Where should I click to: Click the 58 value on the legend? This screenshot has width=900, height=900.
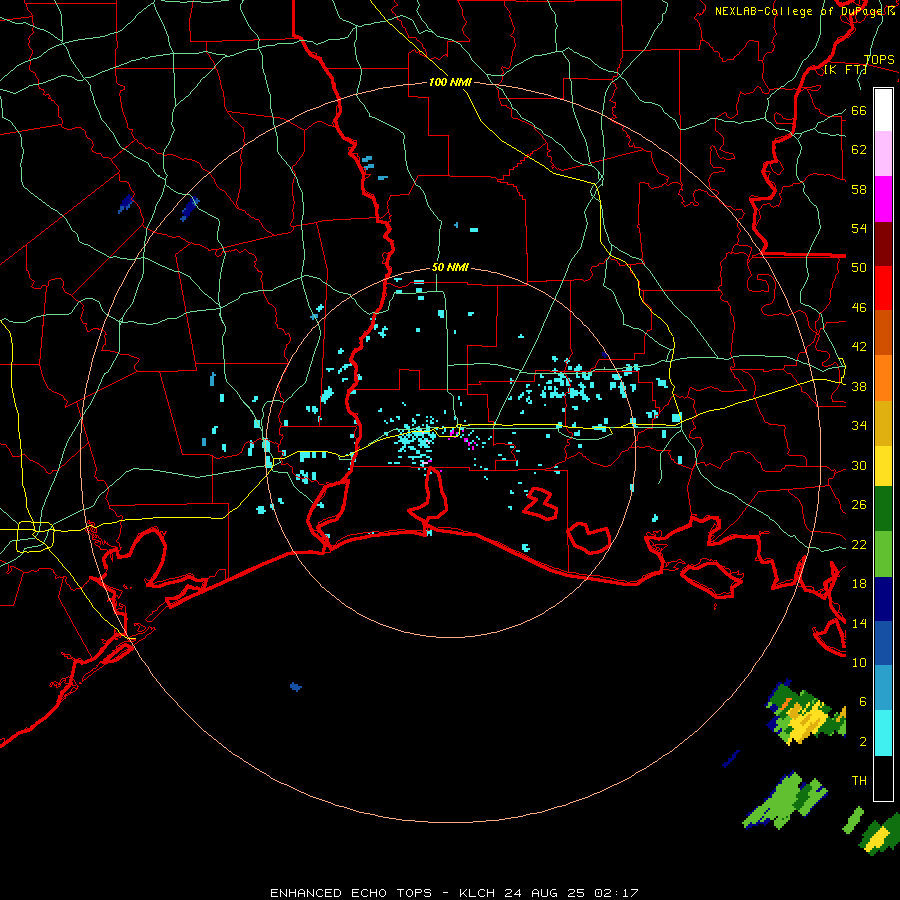pos(859,189)
